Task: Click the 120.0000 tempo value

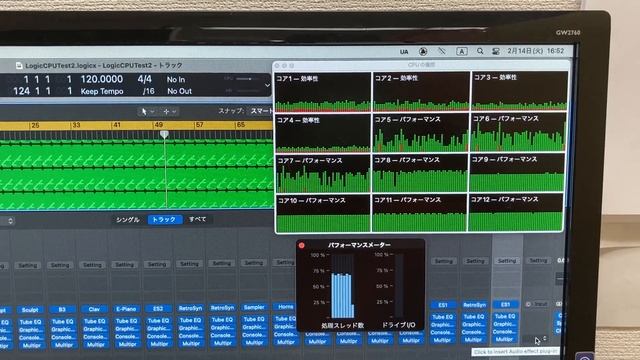Action: point(102,79)
